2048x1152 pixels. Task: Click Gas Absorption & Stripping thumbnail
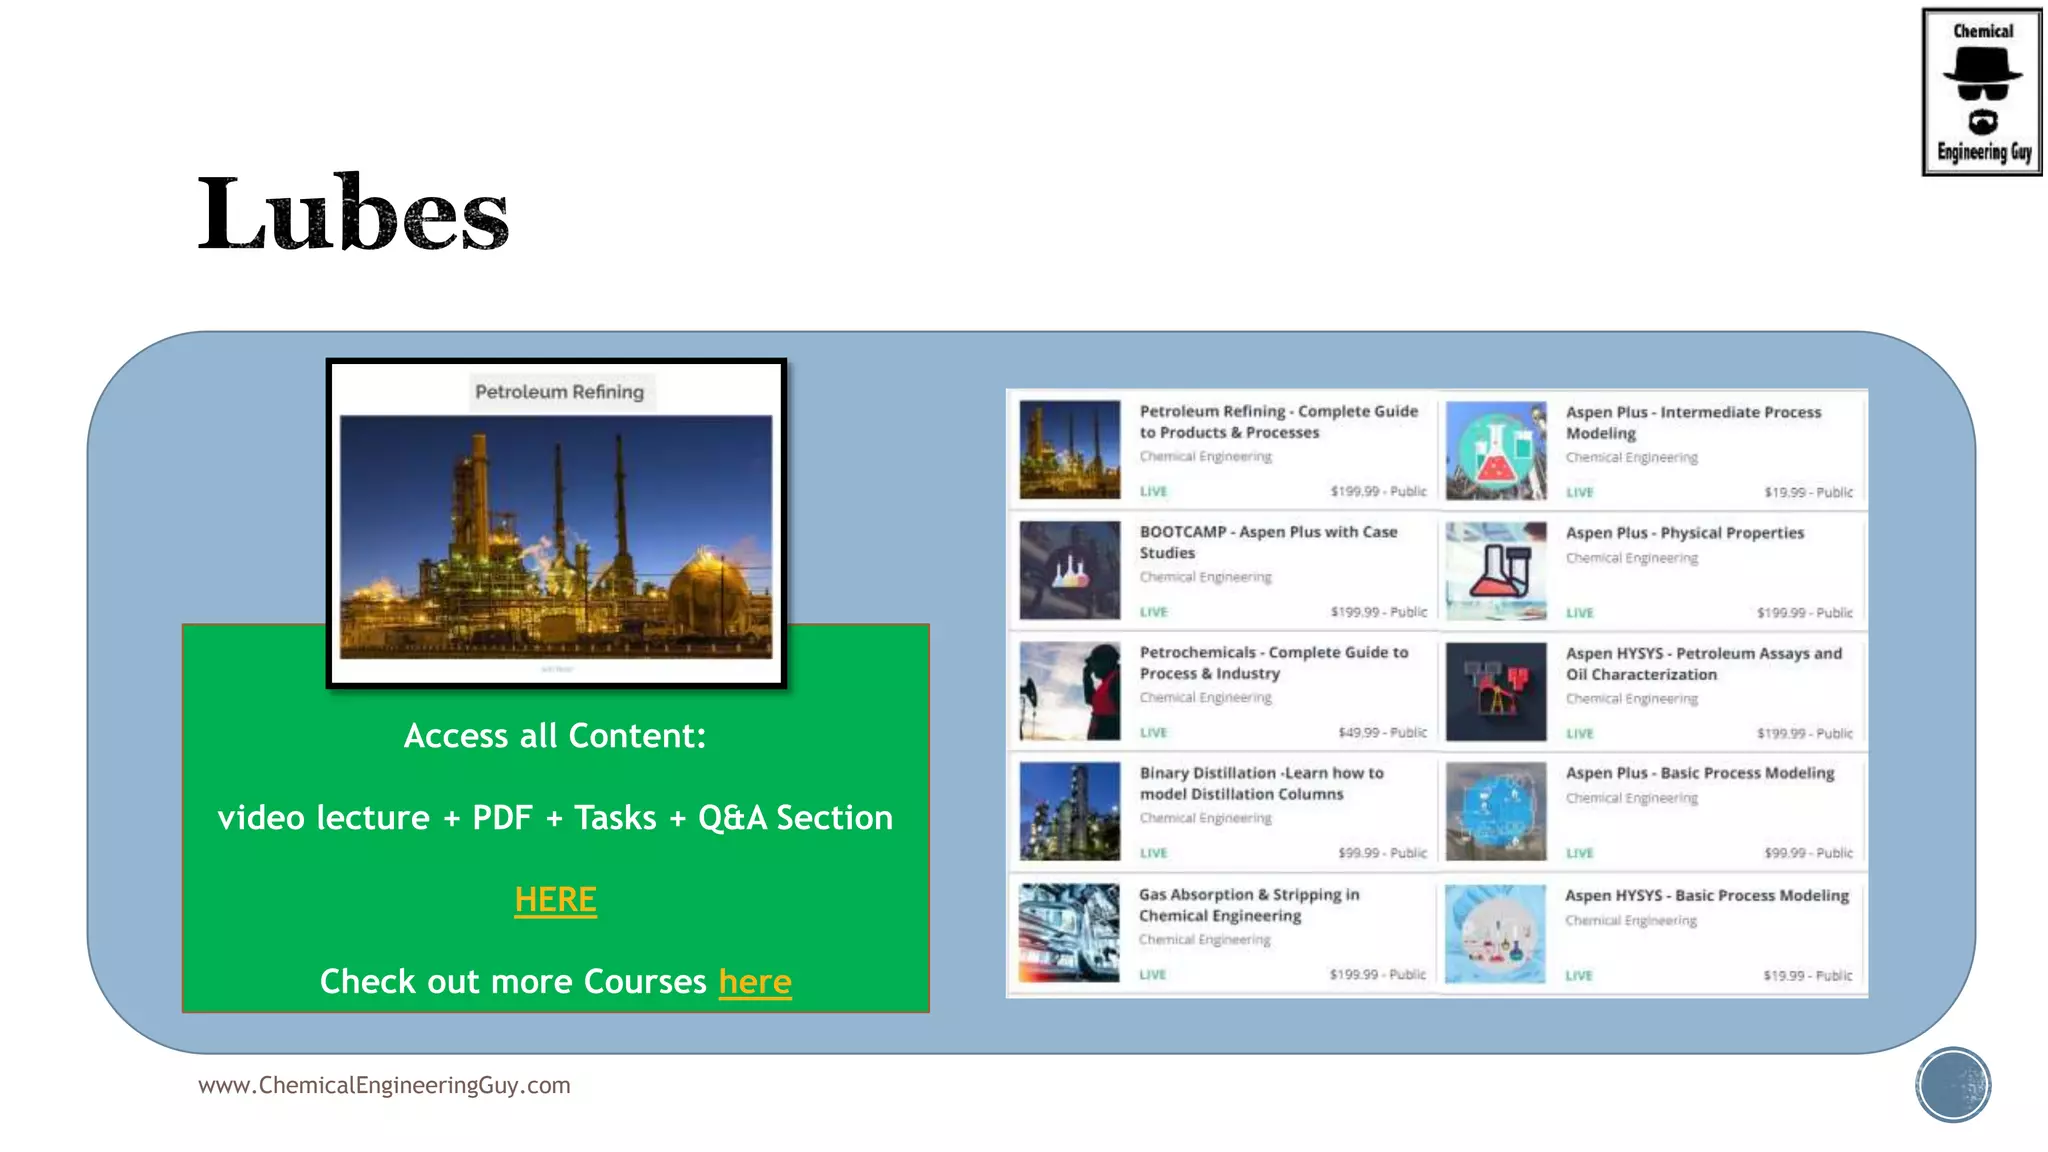click(x=1069, y=932)
